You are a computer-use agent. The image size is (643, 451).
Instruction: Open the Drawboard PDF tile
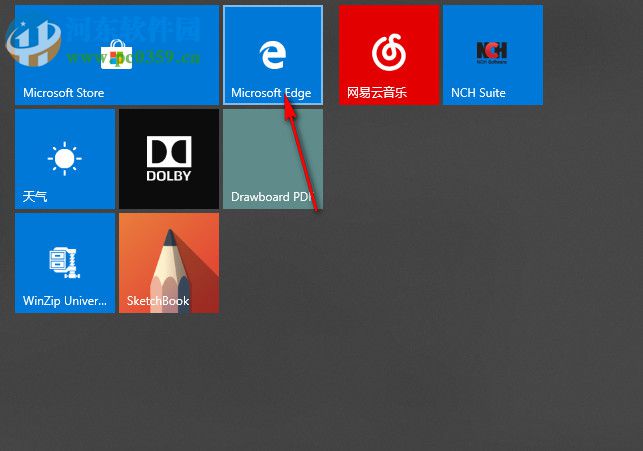pos(273,159)
